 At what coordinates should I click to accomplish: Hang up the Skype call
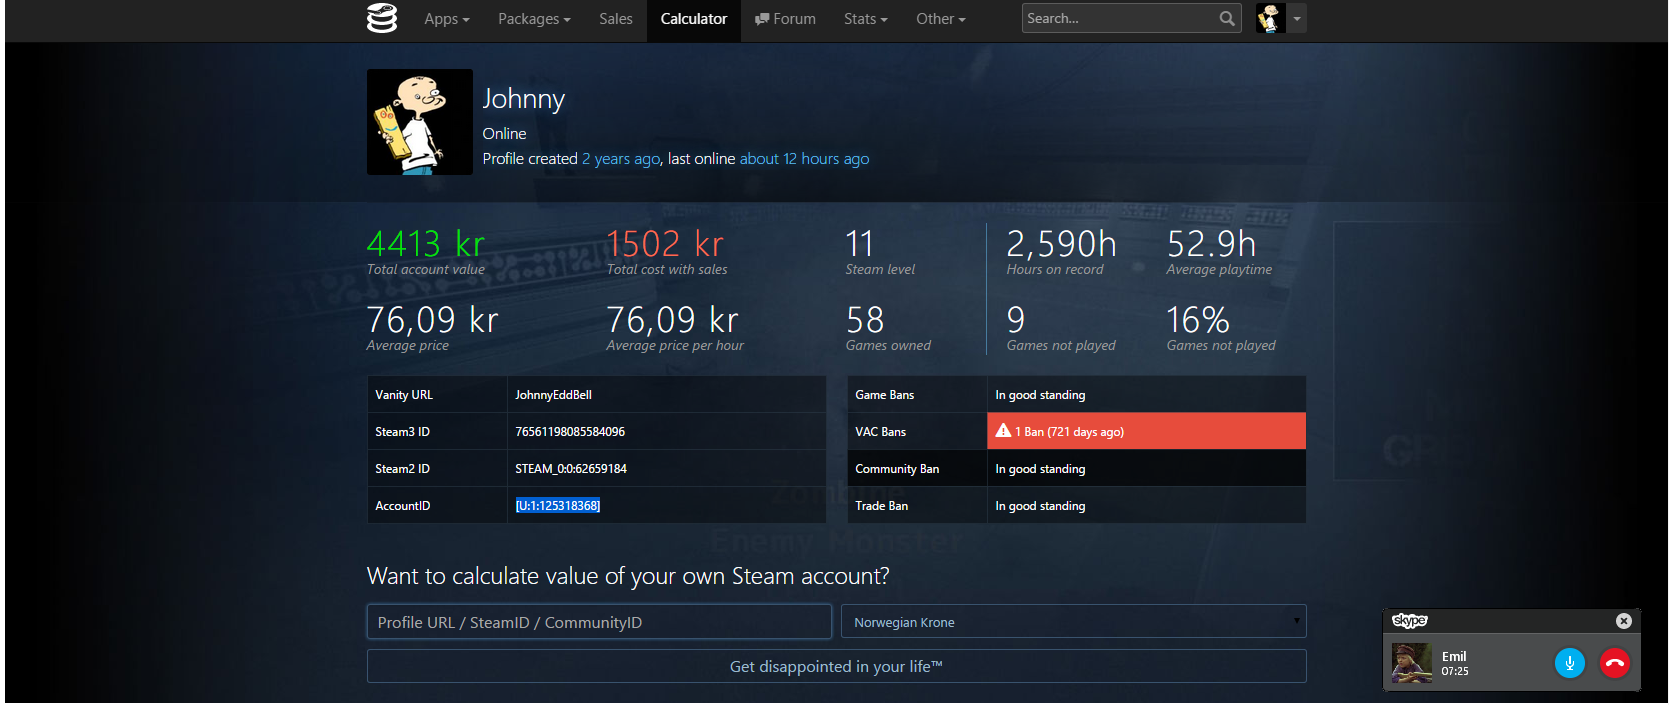tap(1614, 663)
